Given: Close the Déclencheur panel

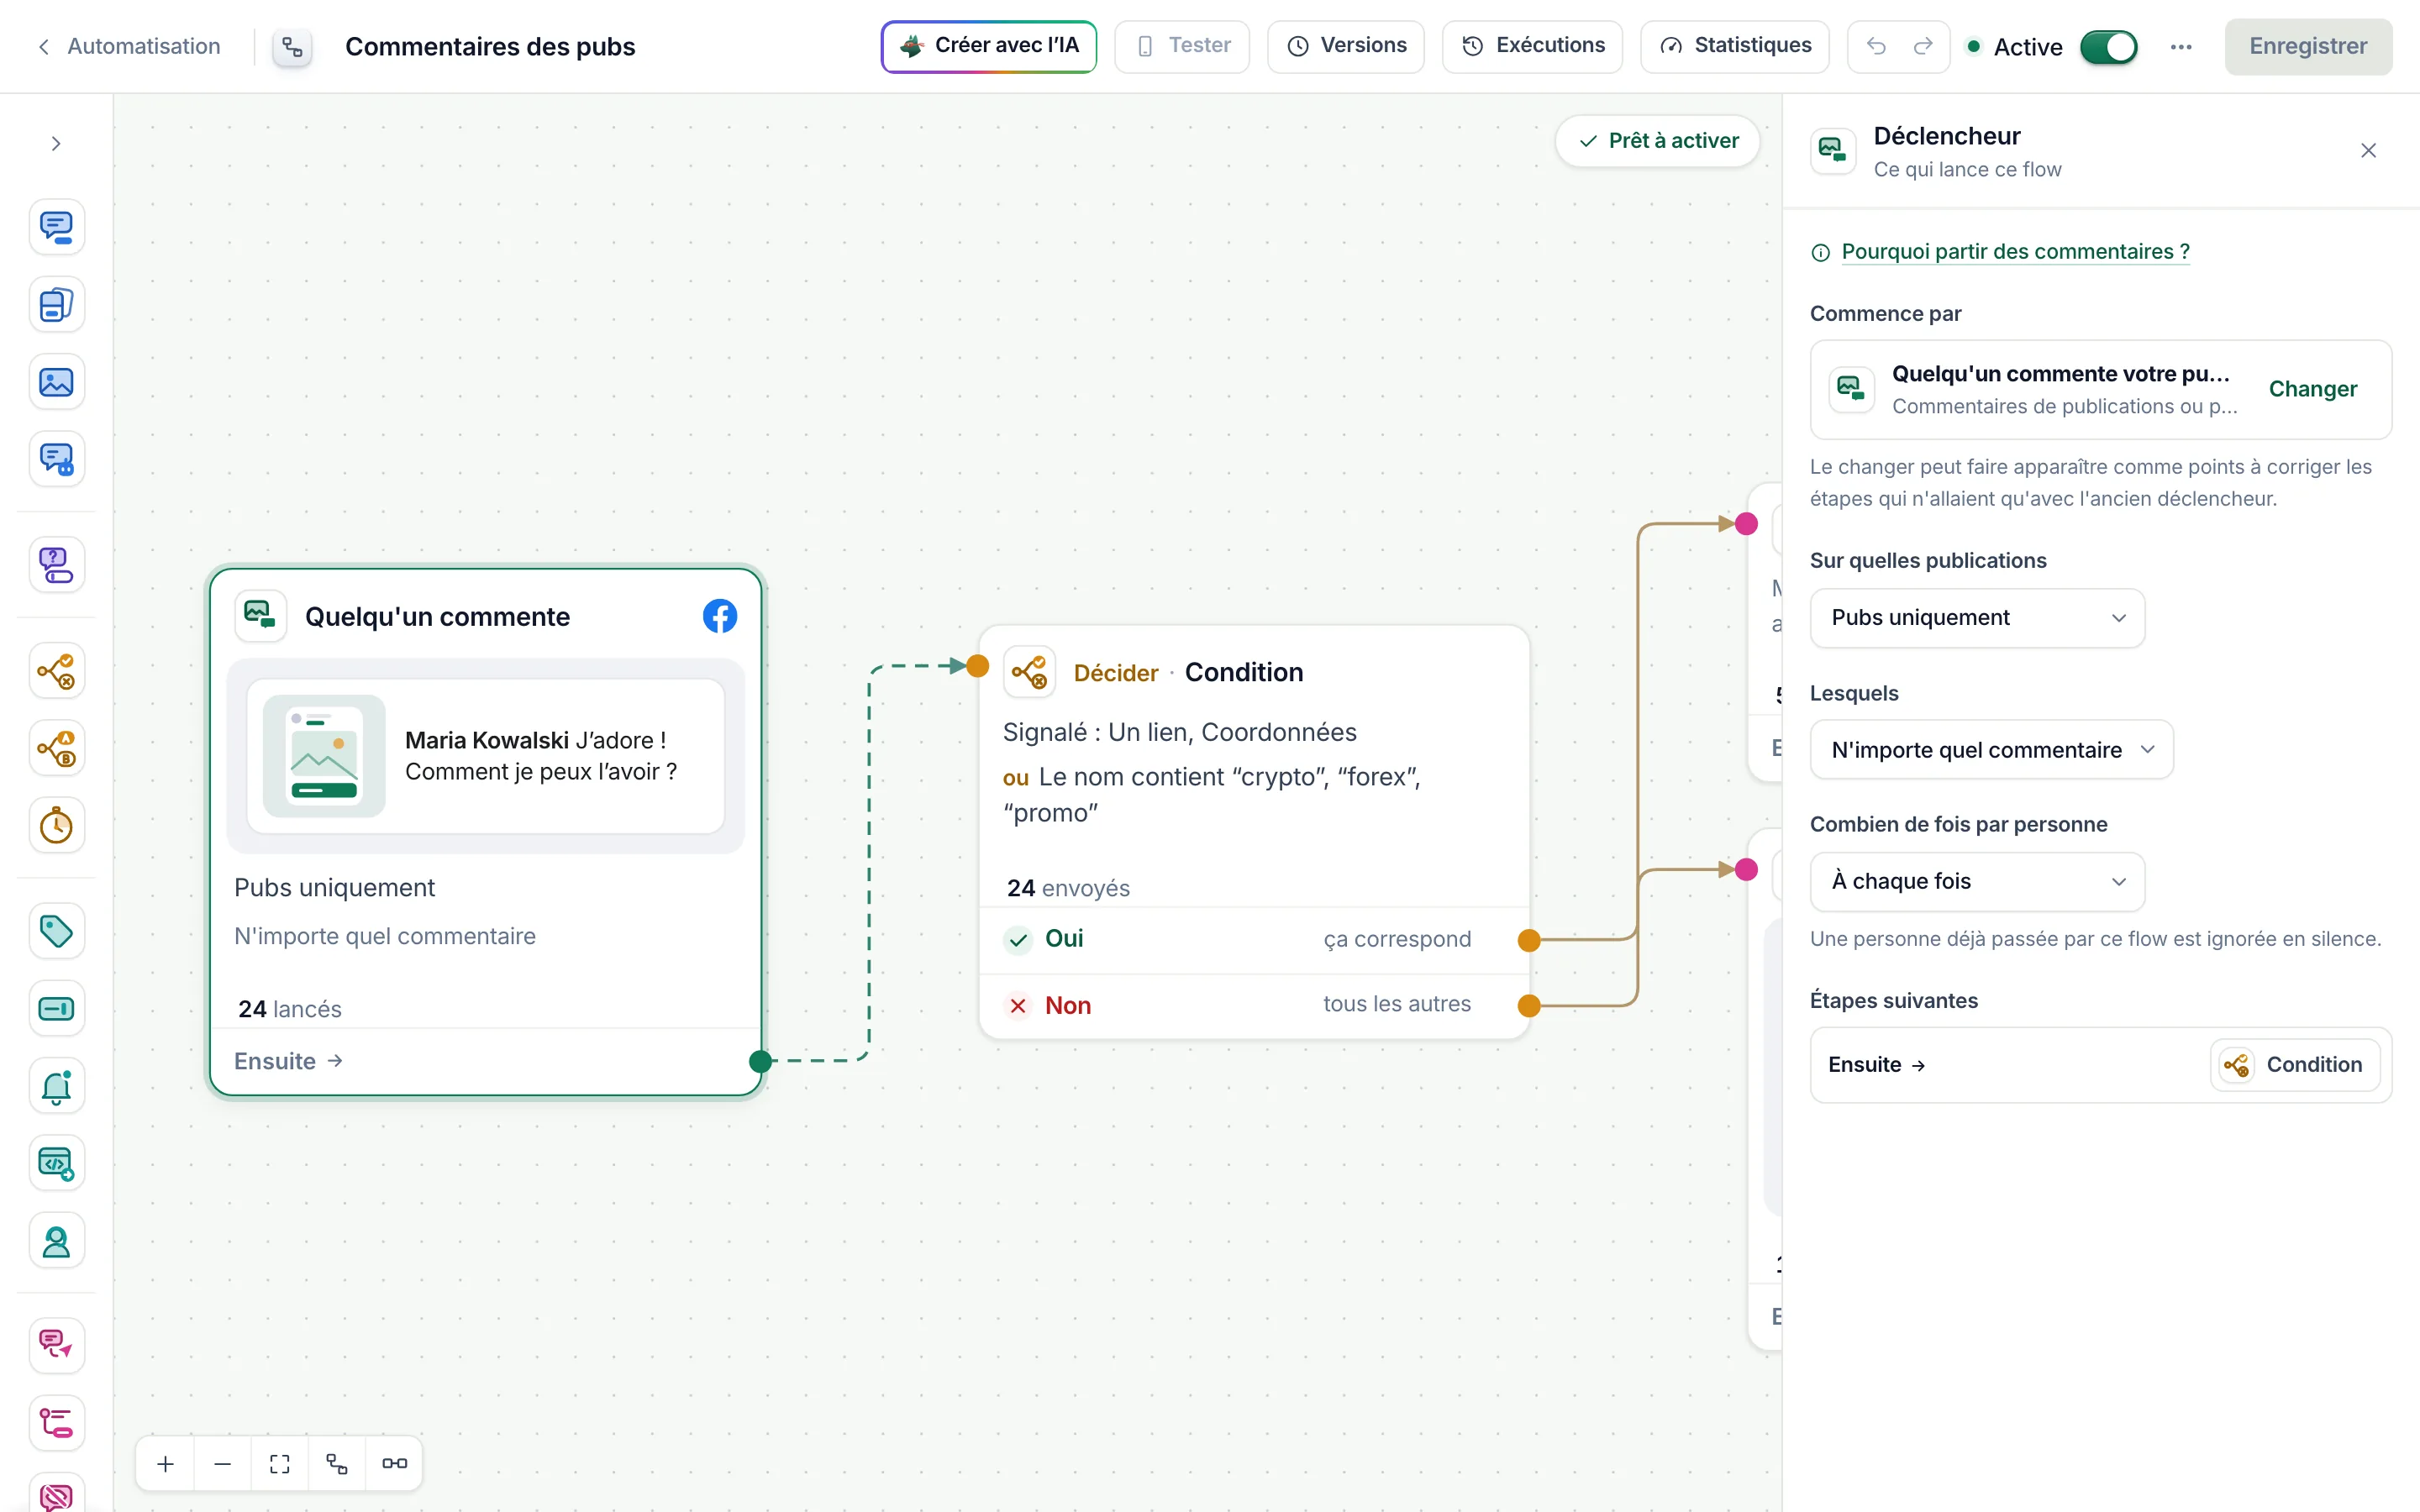Looking at the screenshot, I should (x=2368, y=151).
